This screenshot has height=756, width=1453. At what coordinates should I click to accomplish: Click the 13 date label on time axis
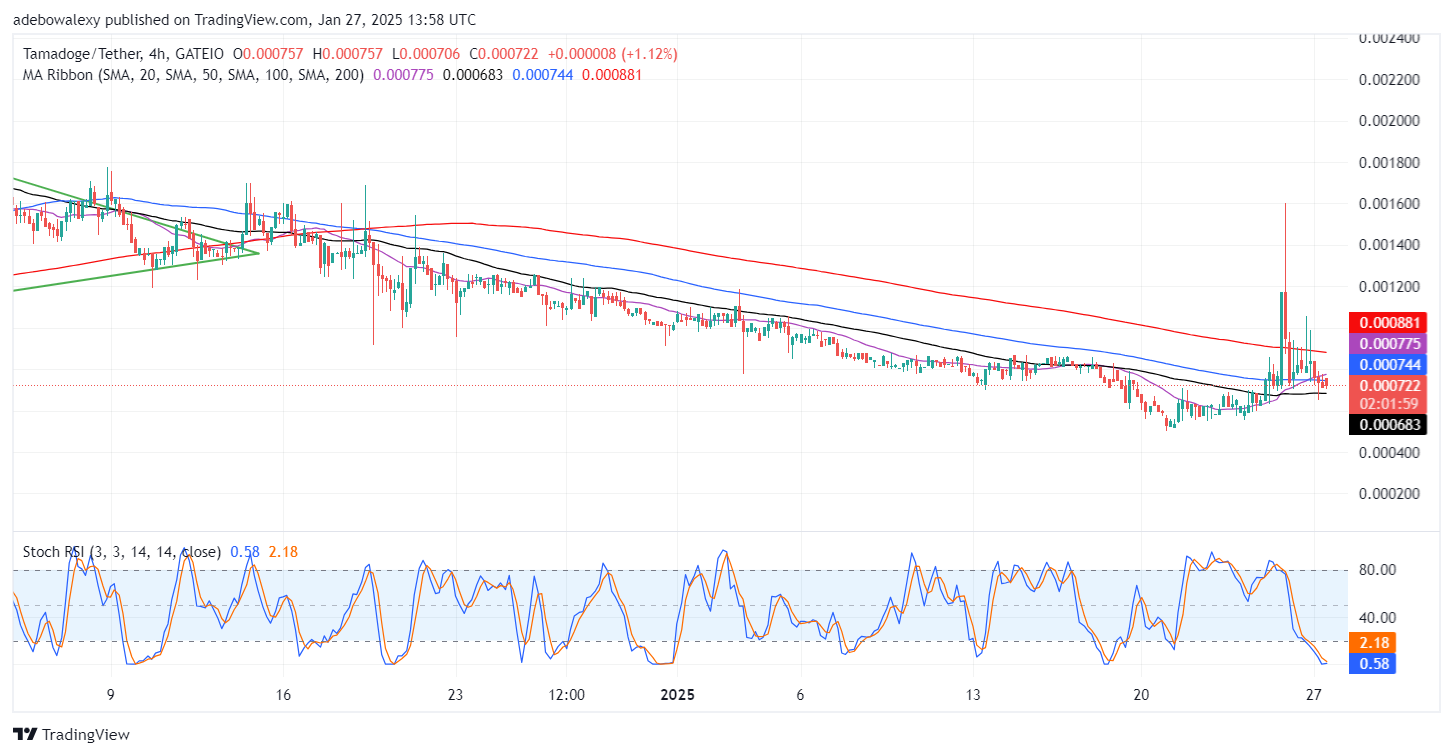(x=972, y=694)
